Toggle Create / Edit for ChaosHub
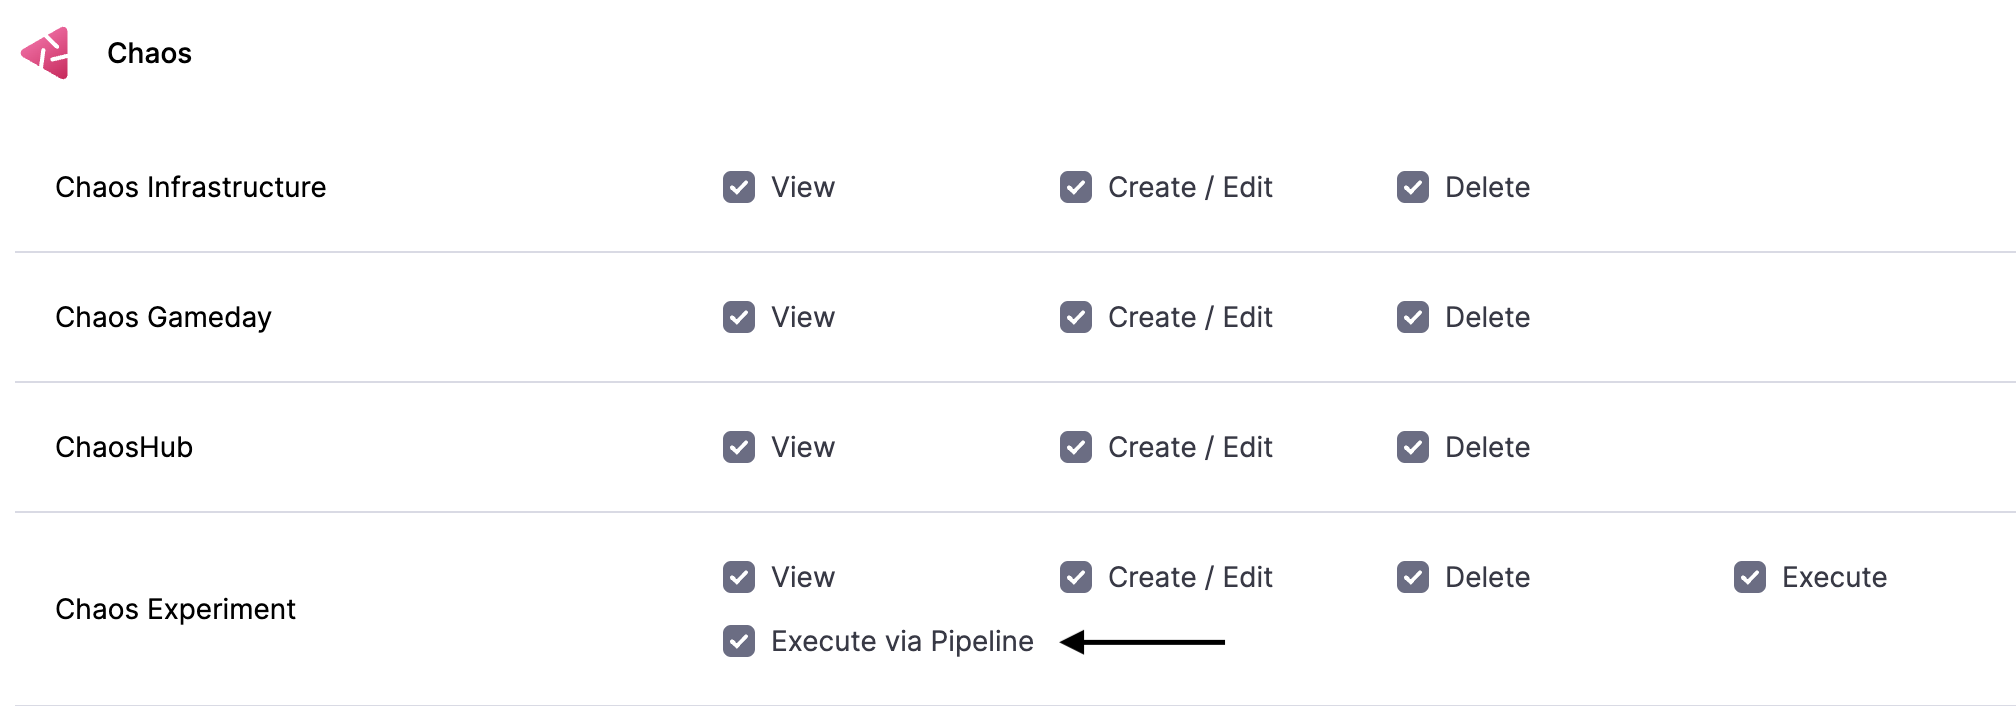 pyautogui.click(x=1076, y=447)
